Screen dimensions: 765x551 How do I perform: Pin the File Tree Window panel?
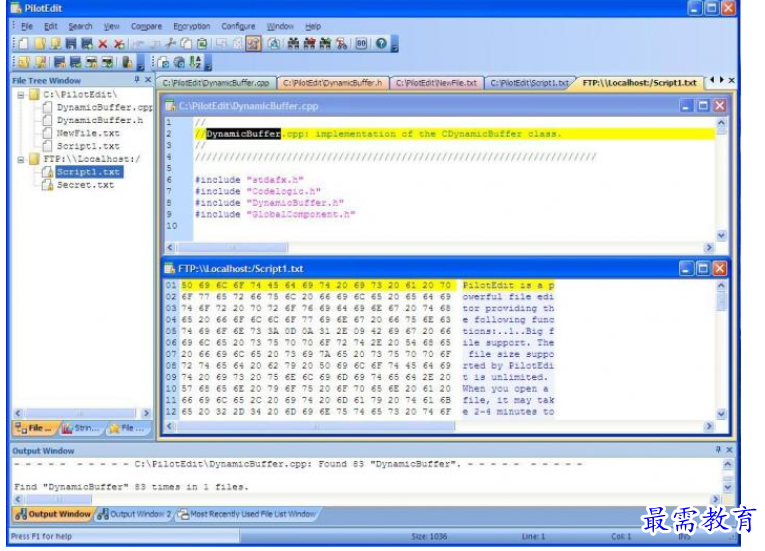[x=137, y=80]
